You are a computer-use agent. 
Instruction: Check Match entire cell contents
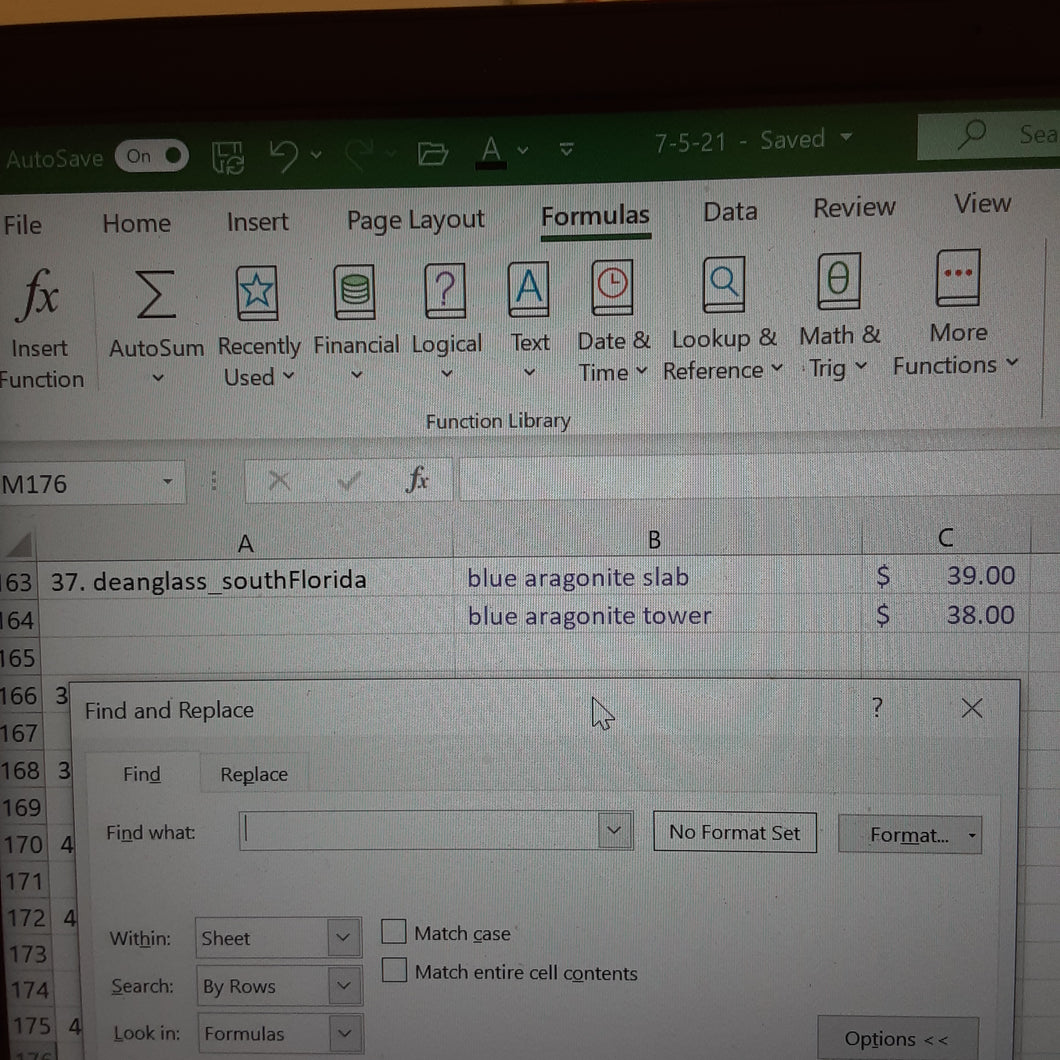tap(394, 970)
